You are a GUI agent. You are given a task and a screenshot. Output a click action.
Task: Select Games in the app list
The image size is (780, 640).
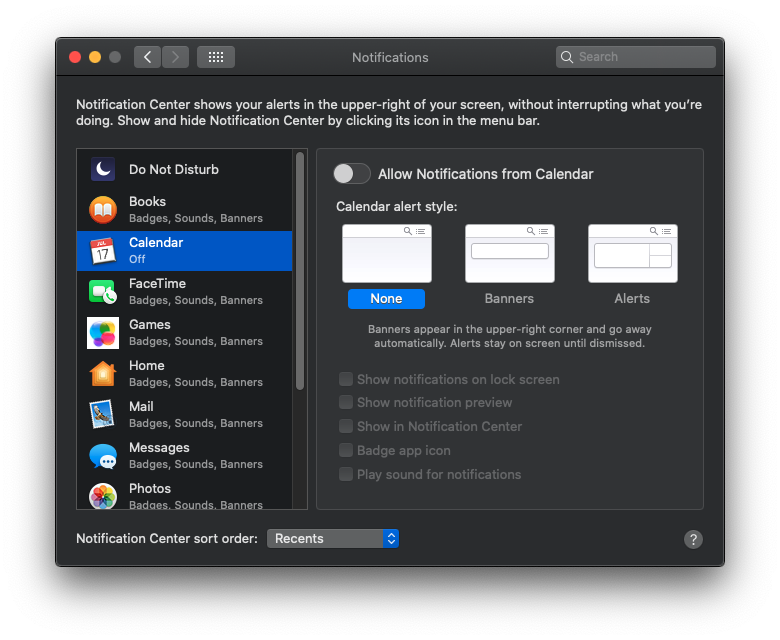[185, 333]
